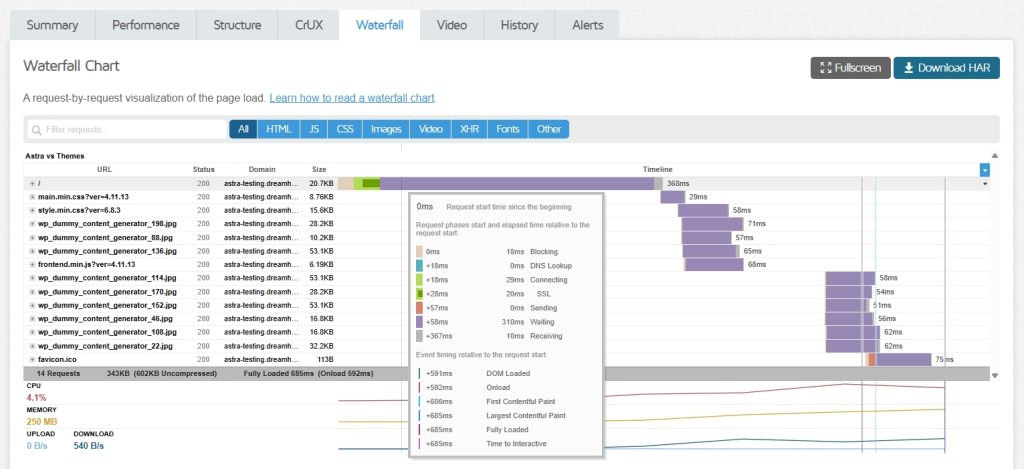Click the search magnifier icon in filter box

36,130
